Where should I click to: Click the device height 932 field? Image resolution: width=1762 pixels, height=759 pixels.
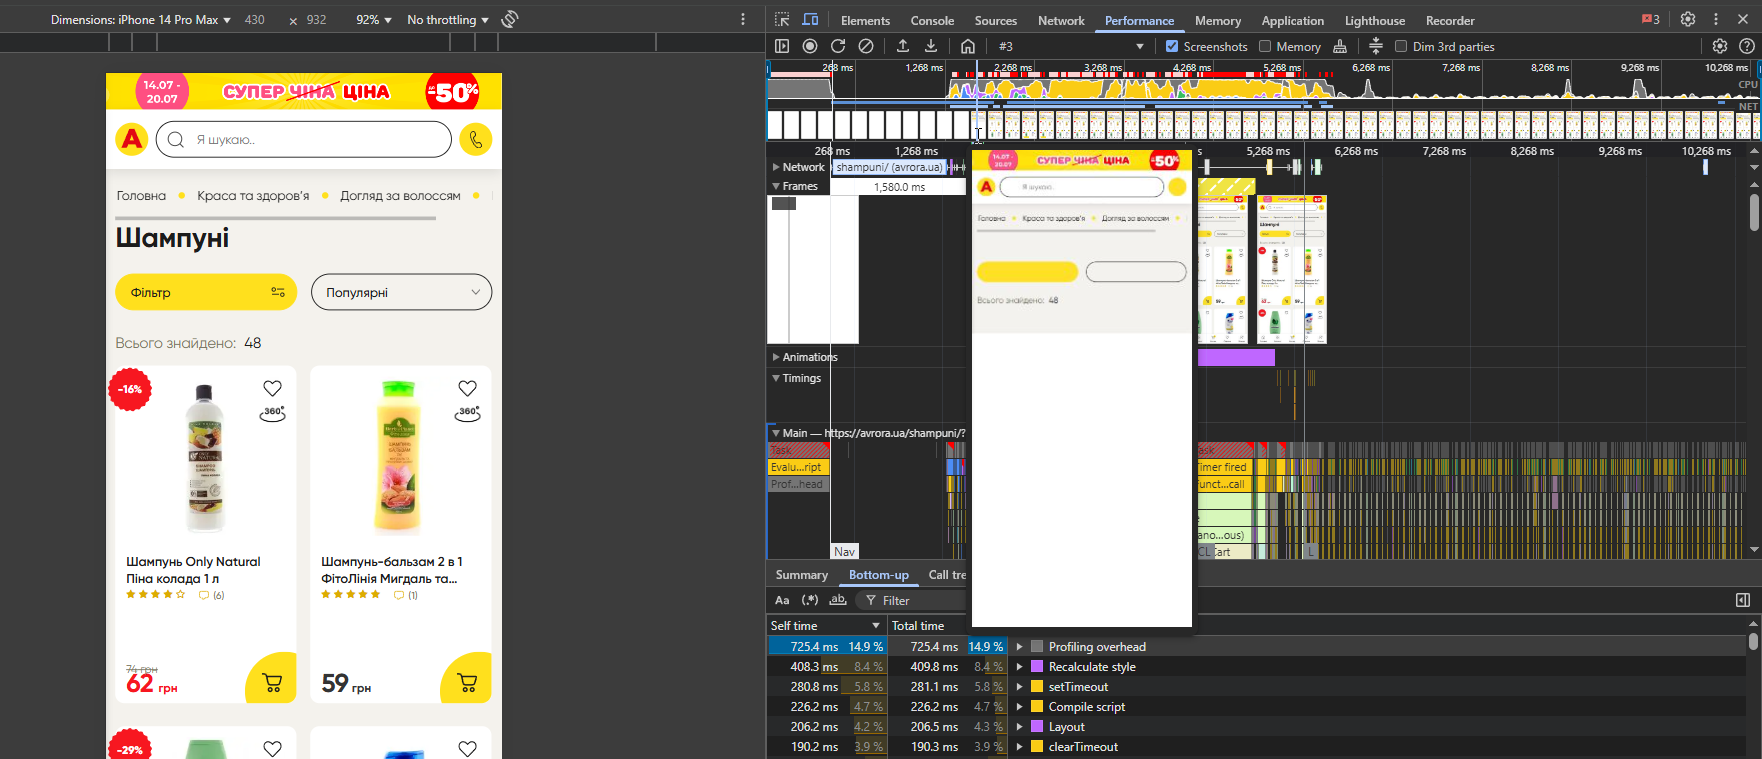316,19
